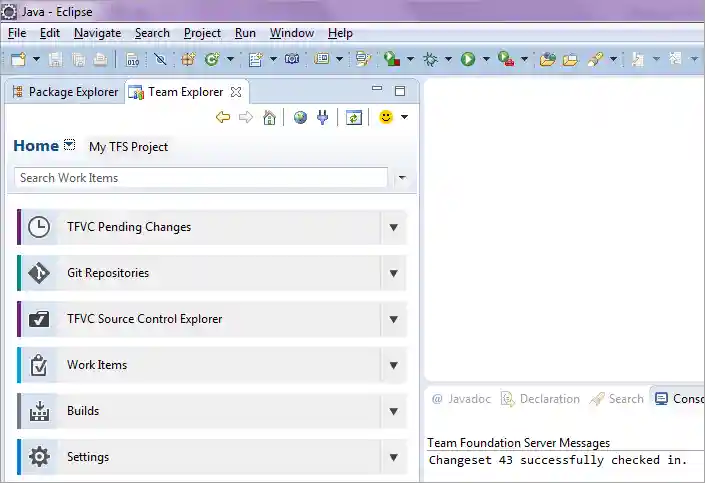
Task: Click the Search Work Items field
Action: 201,178
